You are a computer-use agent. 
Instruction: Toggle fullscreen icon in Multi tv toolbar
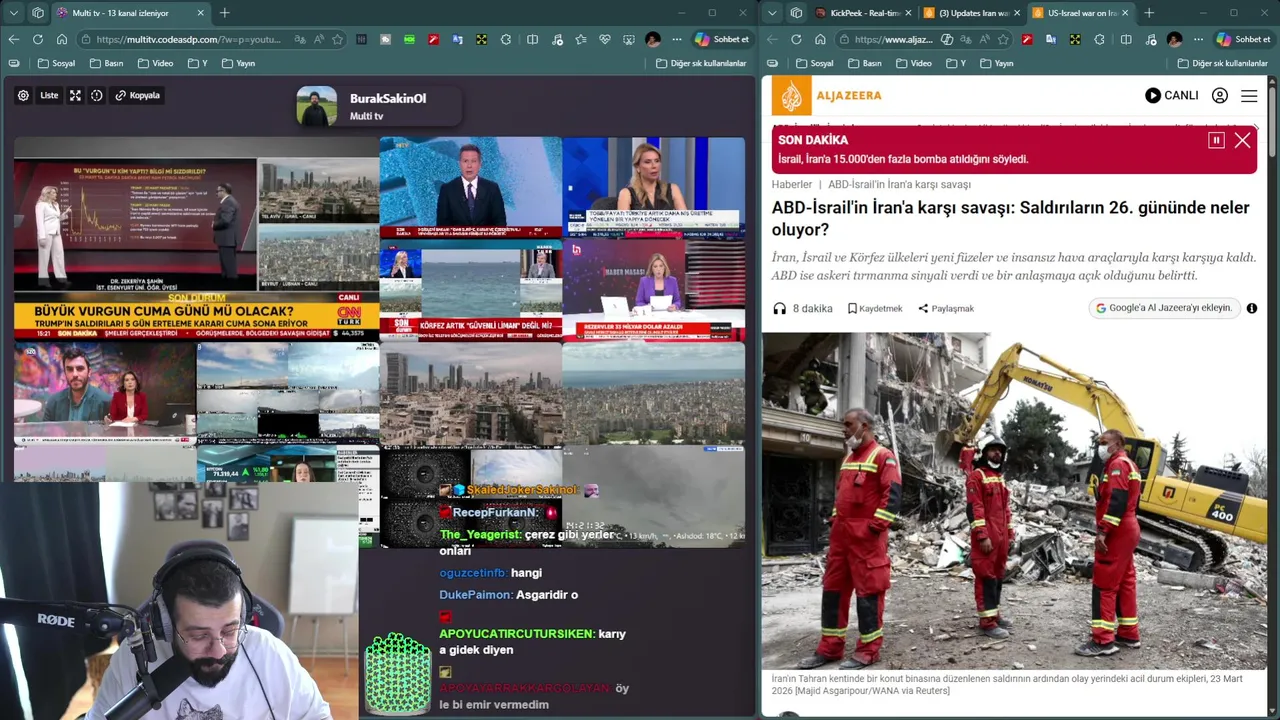(75, 96)
